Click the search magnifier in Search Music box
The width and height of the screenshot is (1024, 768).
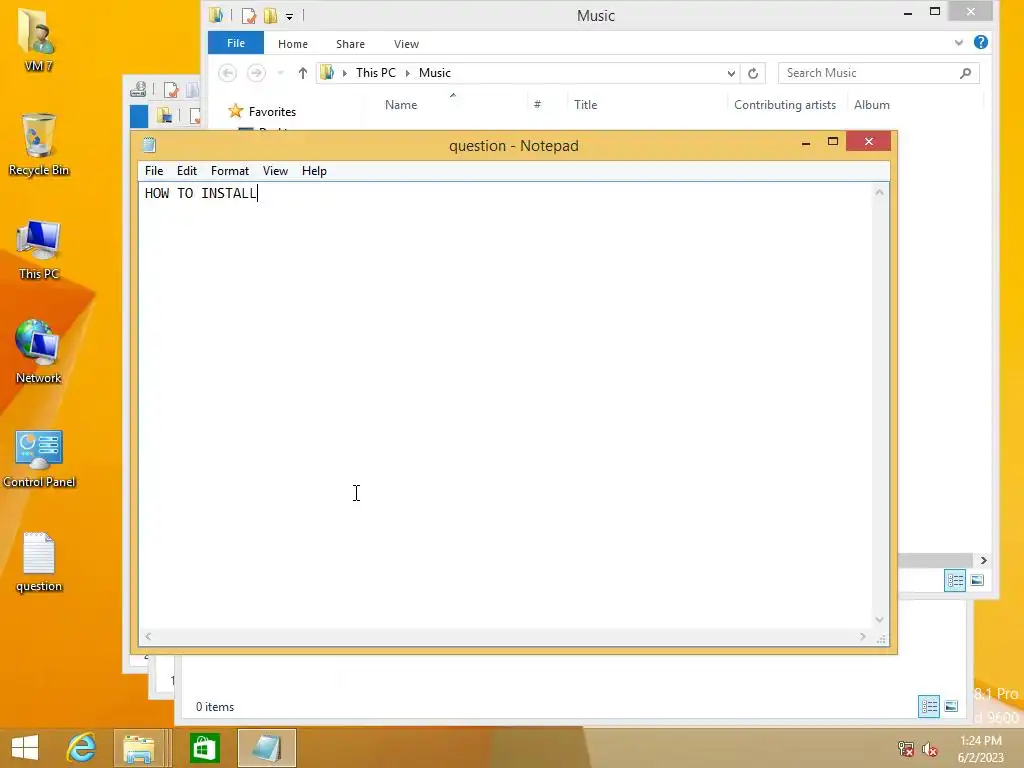[965, 73]
